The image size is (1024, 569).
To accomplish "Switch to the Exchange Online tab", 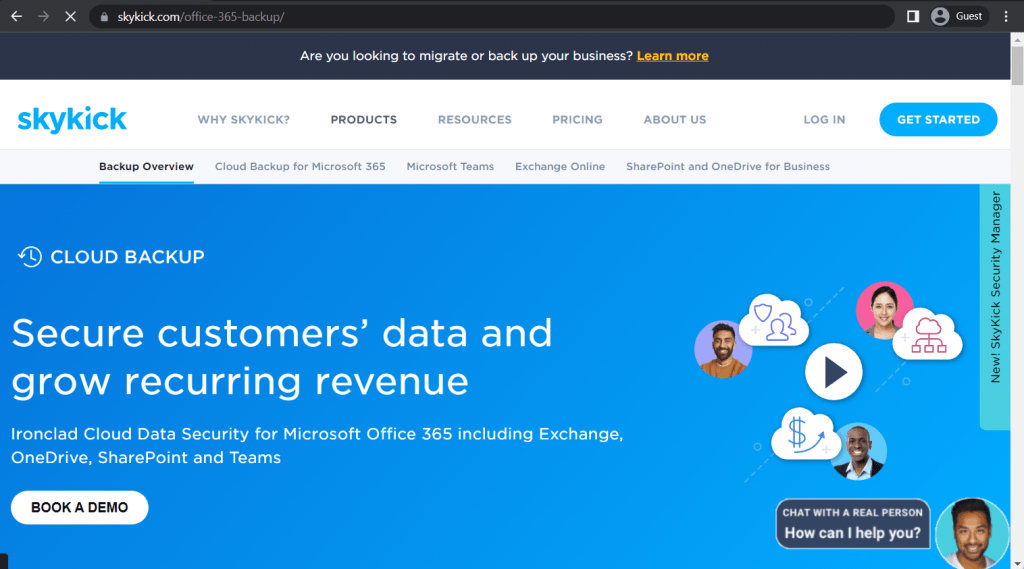I will (560, 167).
